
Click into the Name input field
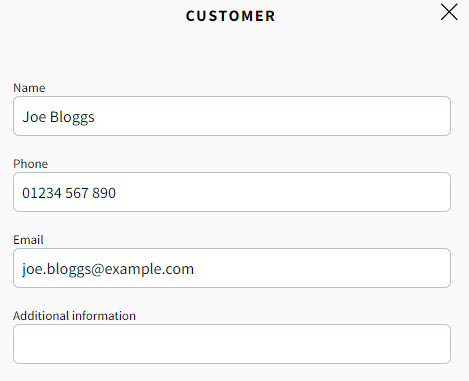click(x=232, y=116)
